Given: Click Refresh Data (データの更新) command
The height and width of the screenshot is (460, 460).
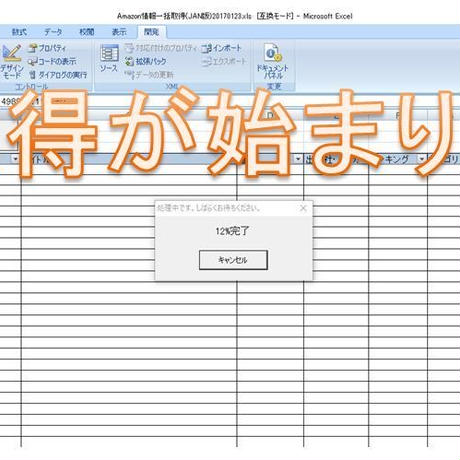Looking at the screenshot, I should (149, 75).
